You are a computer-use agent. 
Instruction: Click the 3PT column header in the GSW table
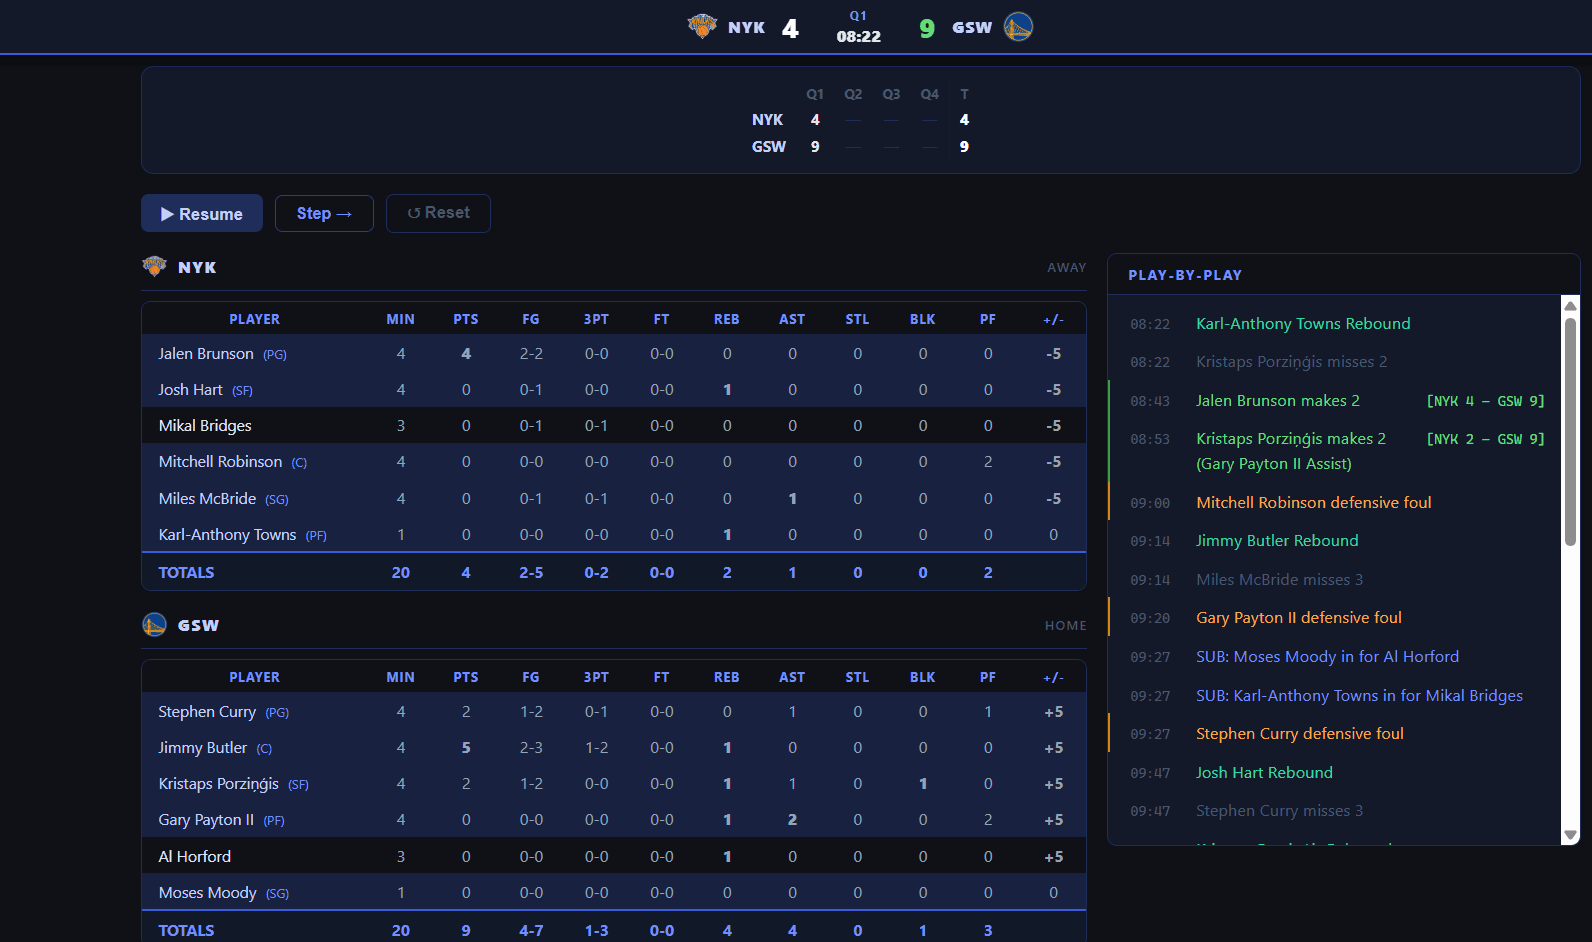tap(596, 677)
